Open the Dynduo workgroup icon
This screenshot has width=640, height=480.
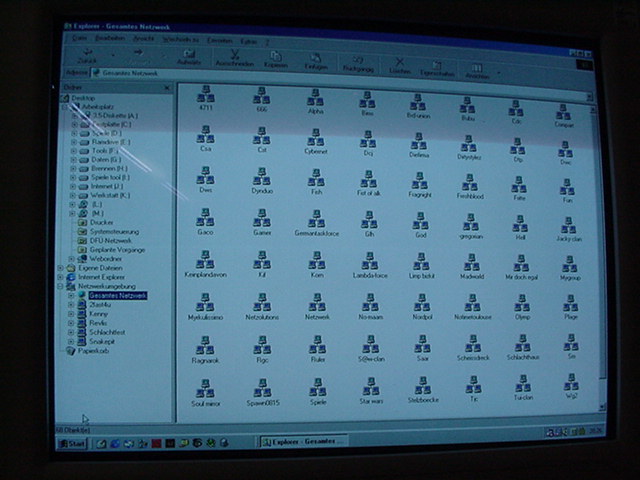(262, 181)
